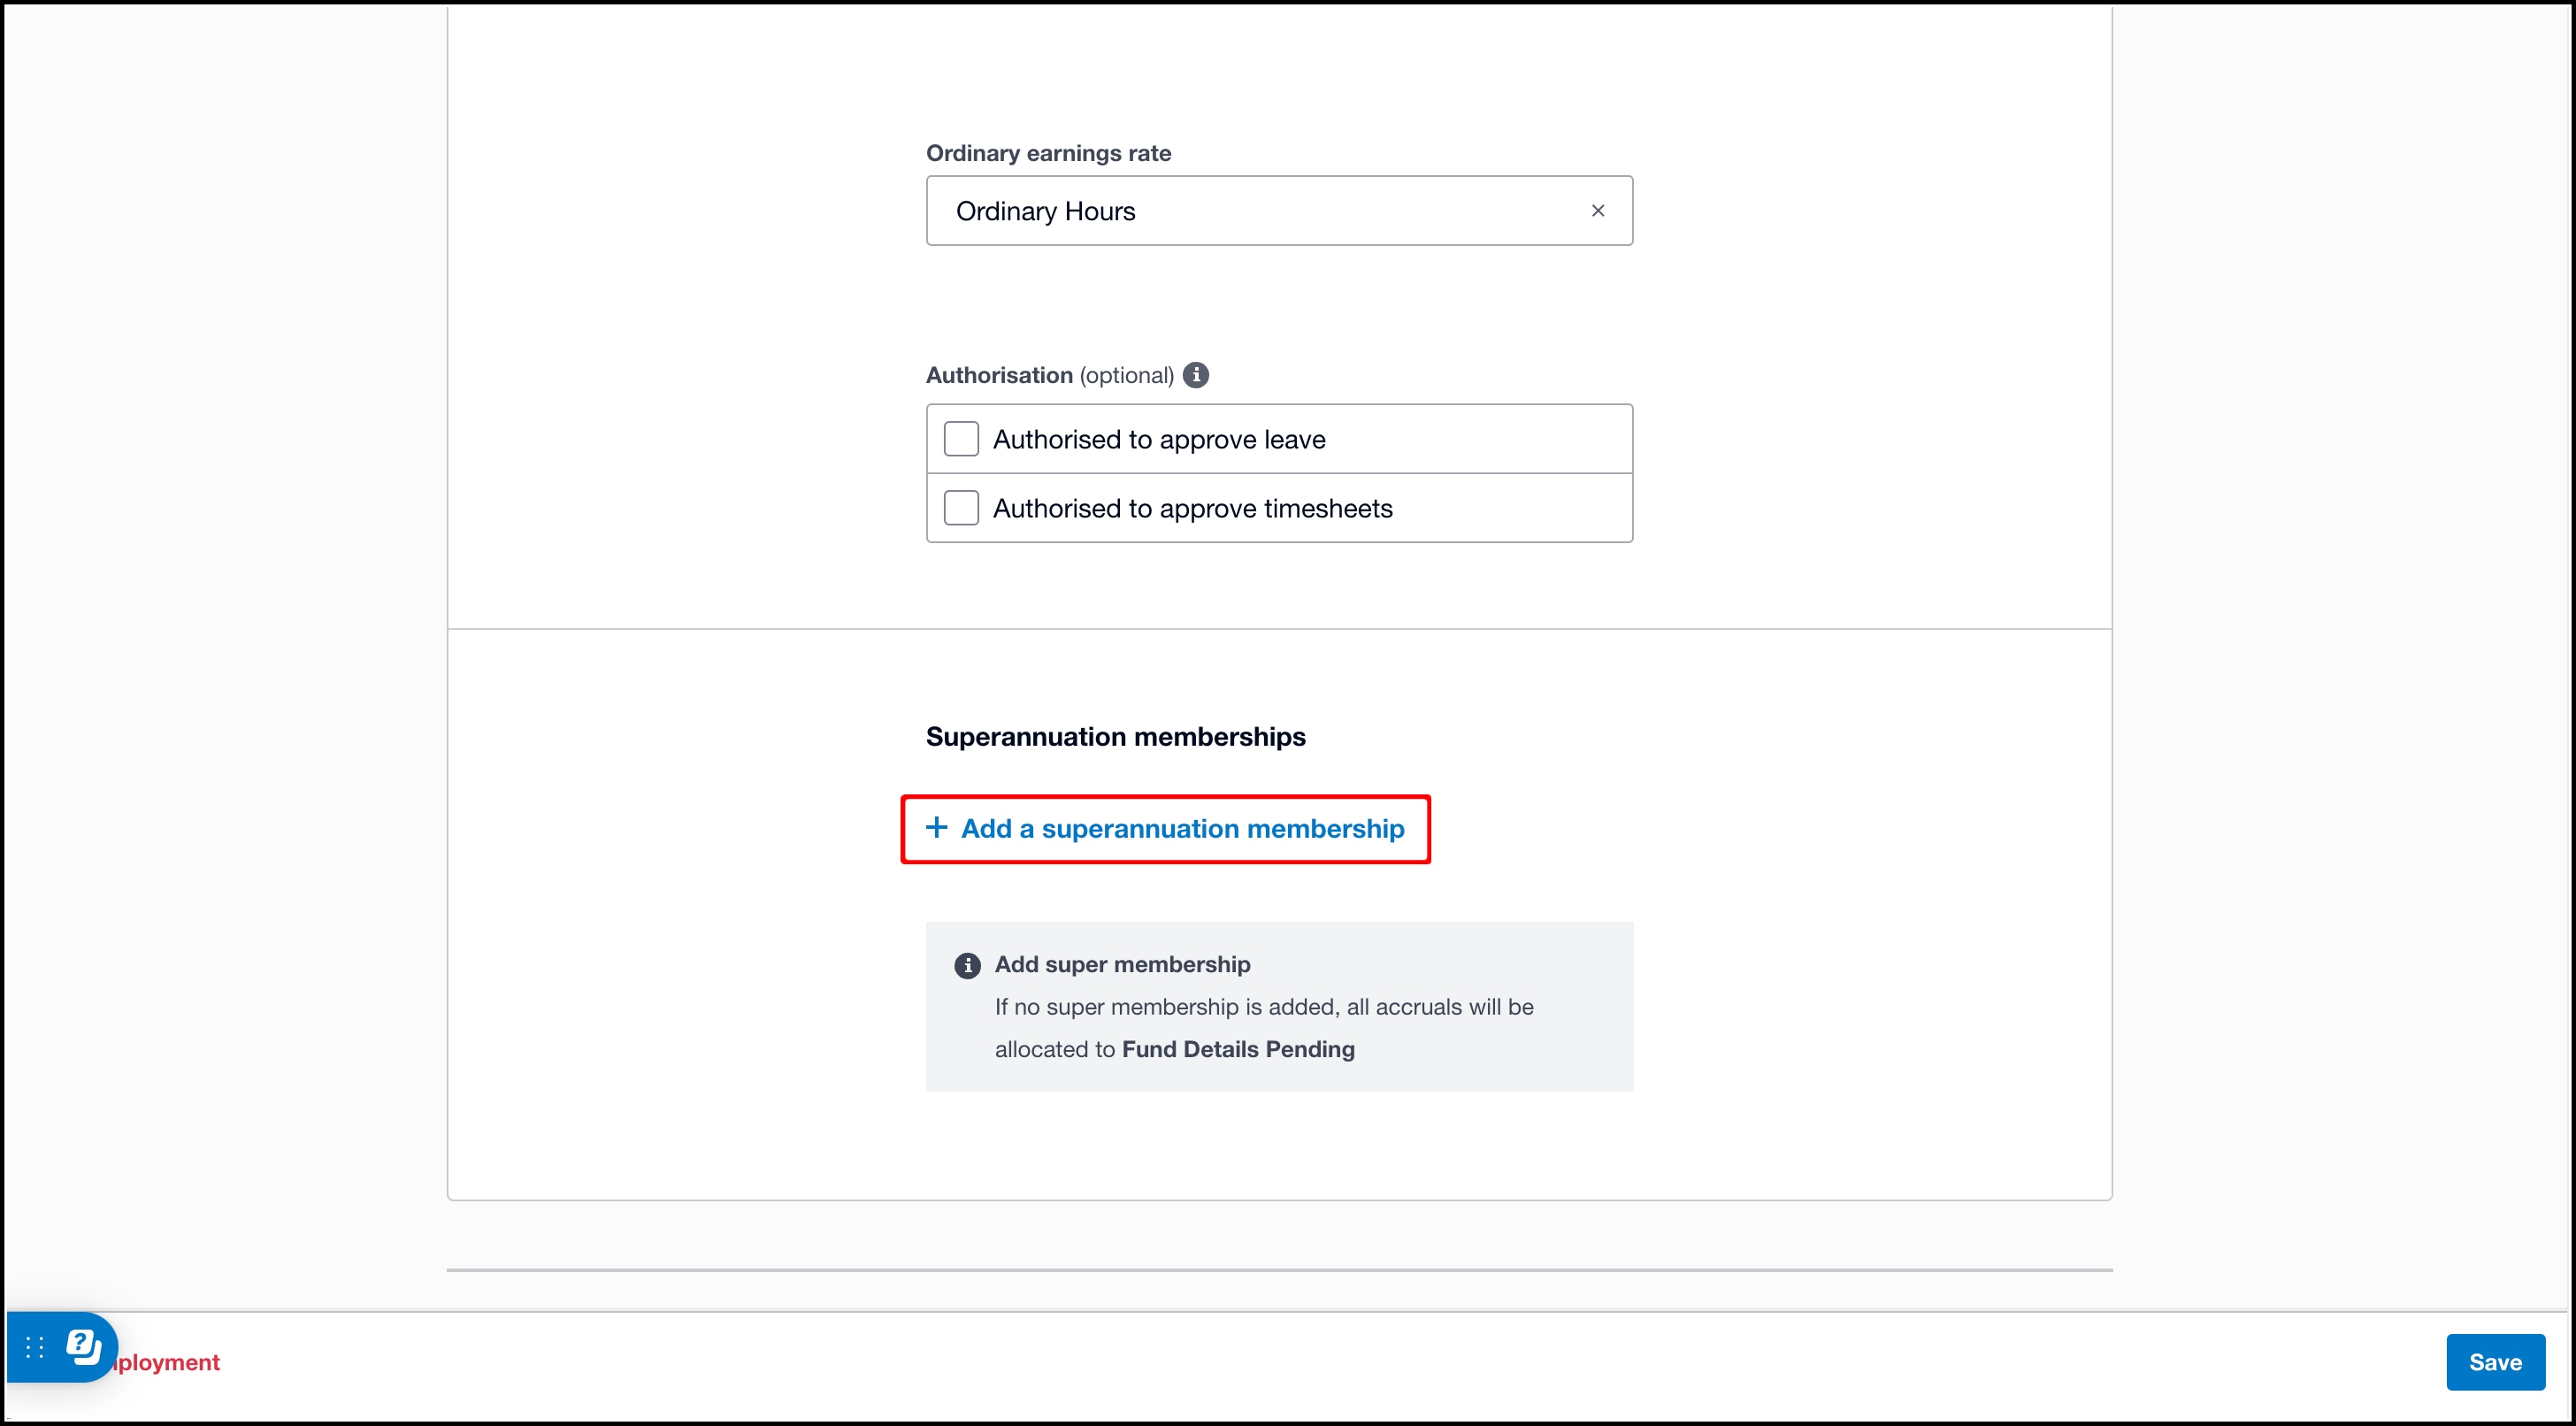Click Add a superannuation membership link

1182,829
